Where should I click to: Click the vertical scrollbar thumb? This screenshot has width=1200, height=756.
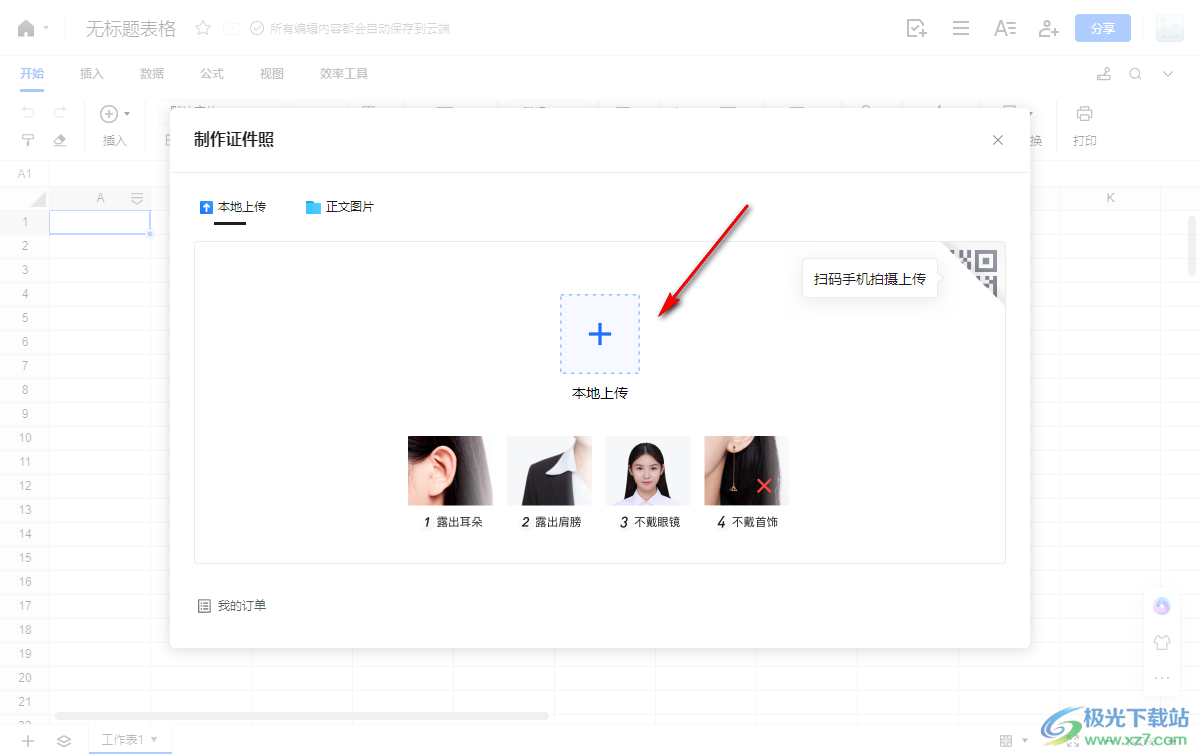[1192, 245]
